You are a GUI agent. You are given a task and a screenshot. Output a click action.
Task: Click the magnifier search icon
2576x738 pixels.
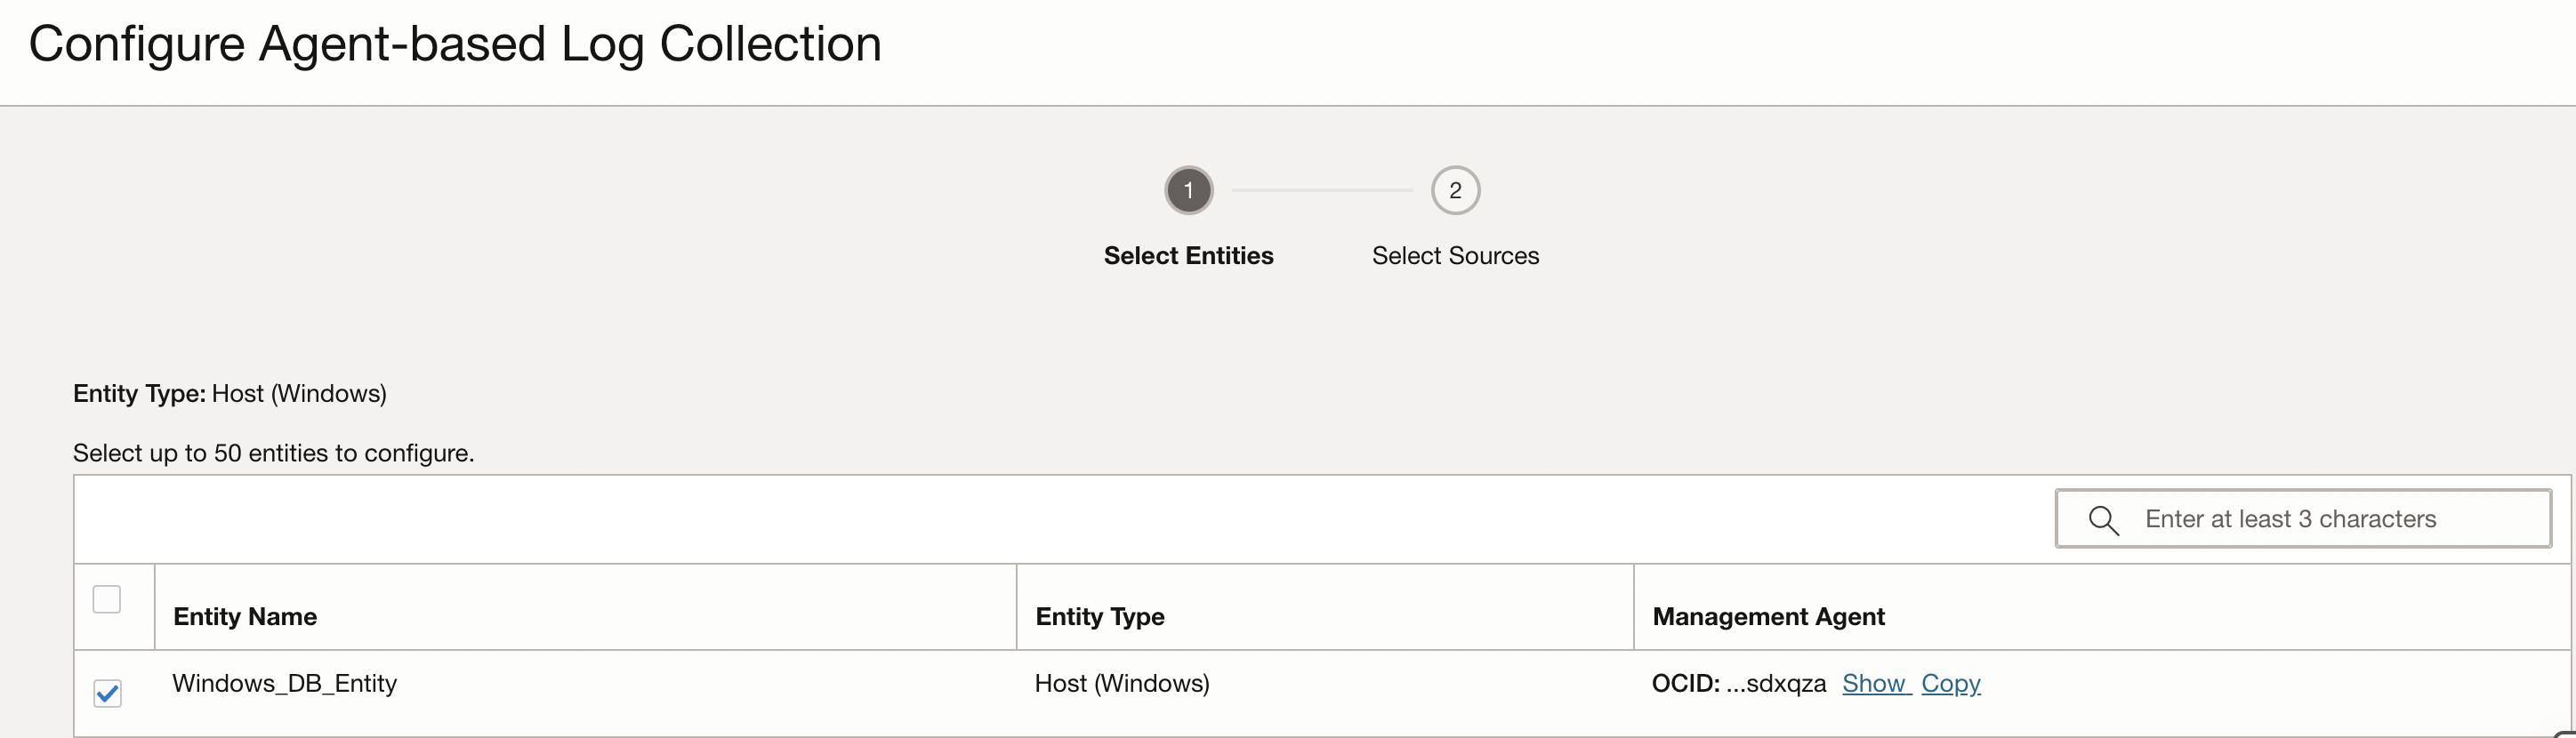[x=2103, y=520]
